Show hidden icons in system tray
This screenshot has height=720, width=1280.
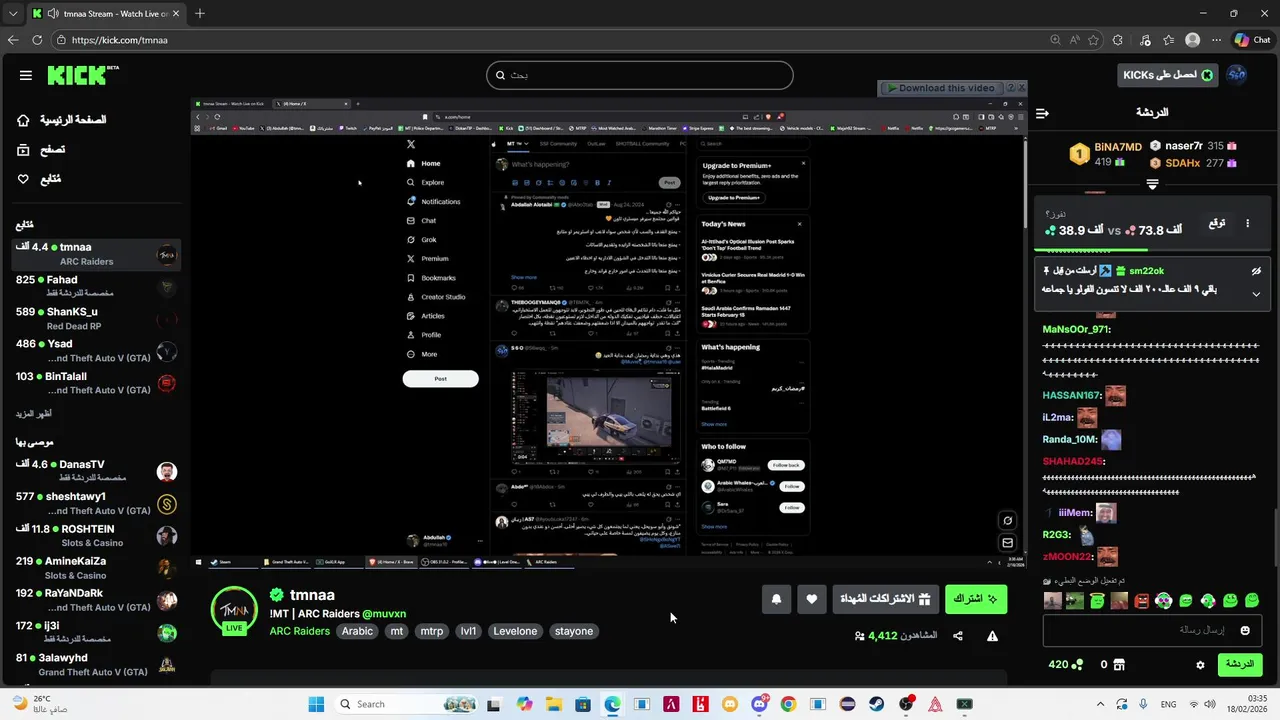[x=1100, y=704]
